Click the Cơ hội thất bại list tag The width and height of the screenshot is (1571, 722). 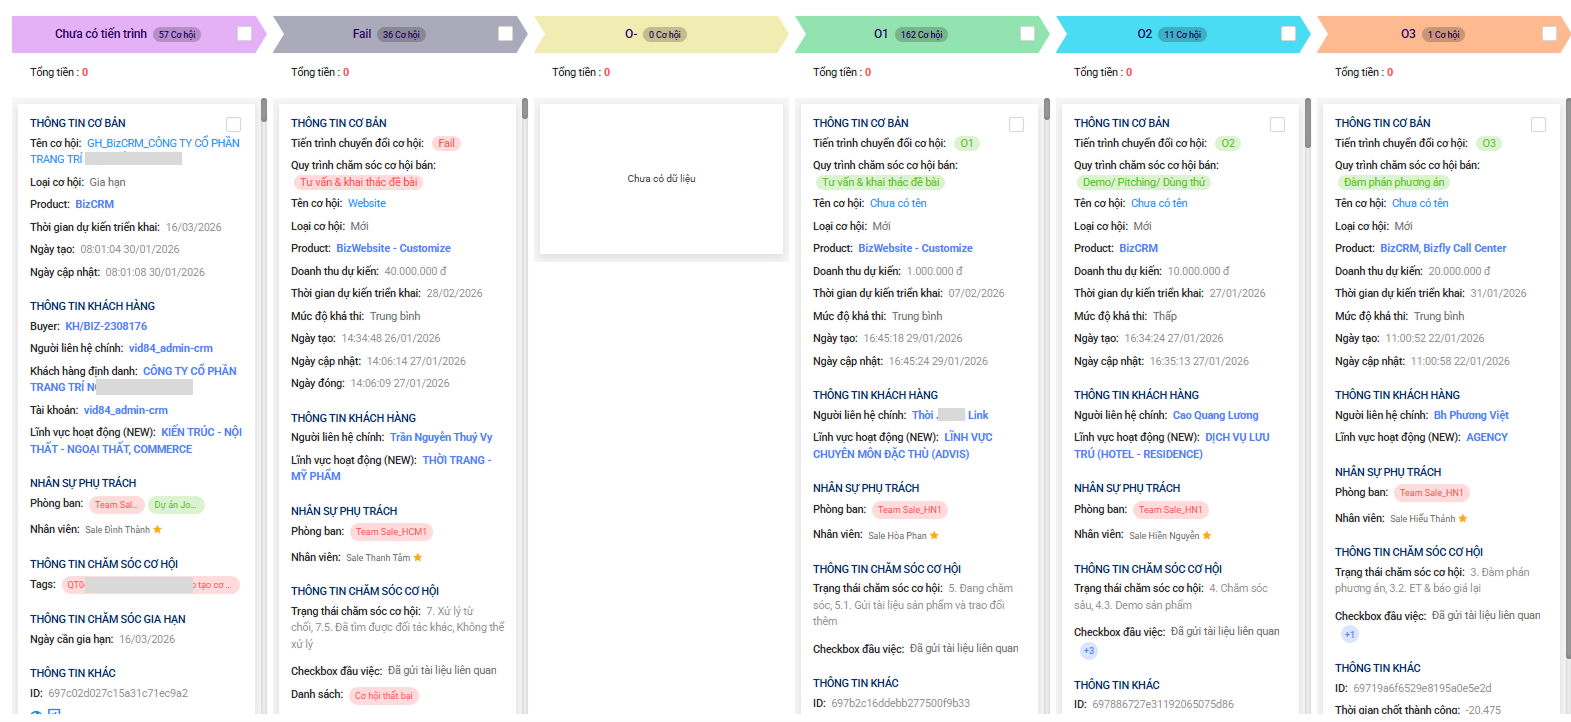(x=383, y=696)
